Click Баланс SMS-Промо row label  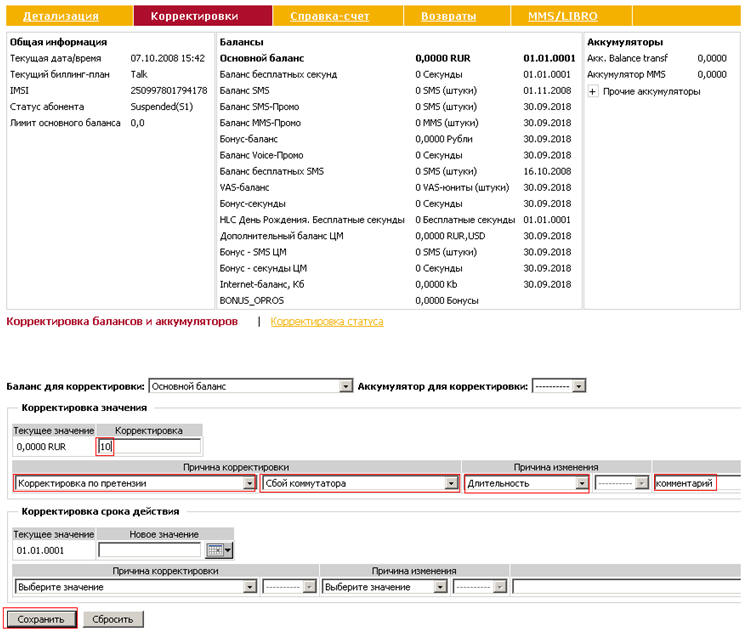[259, 107]
